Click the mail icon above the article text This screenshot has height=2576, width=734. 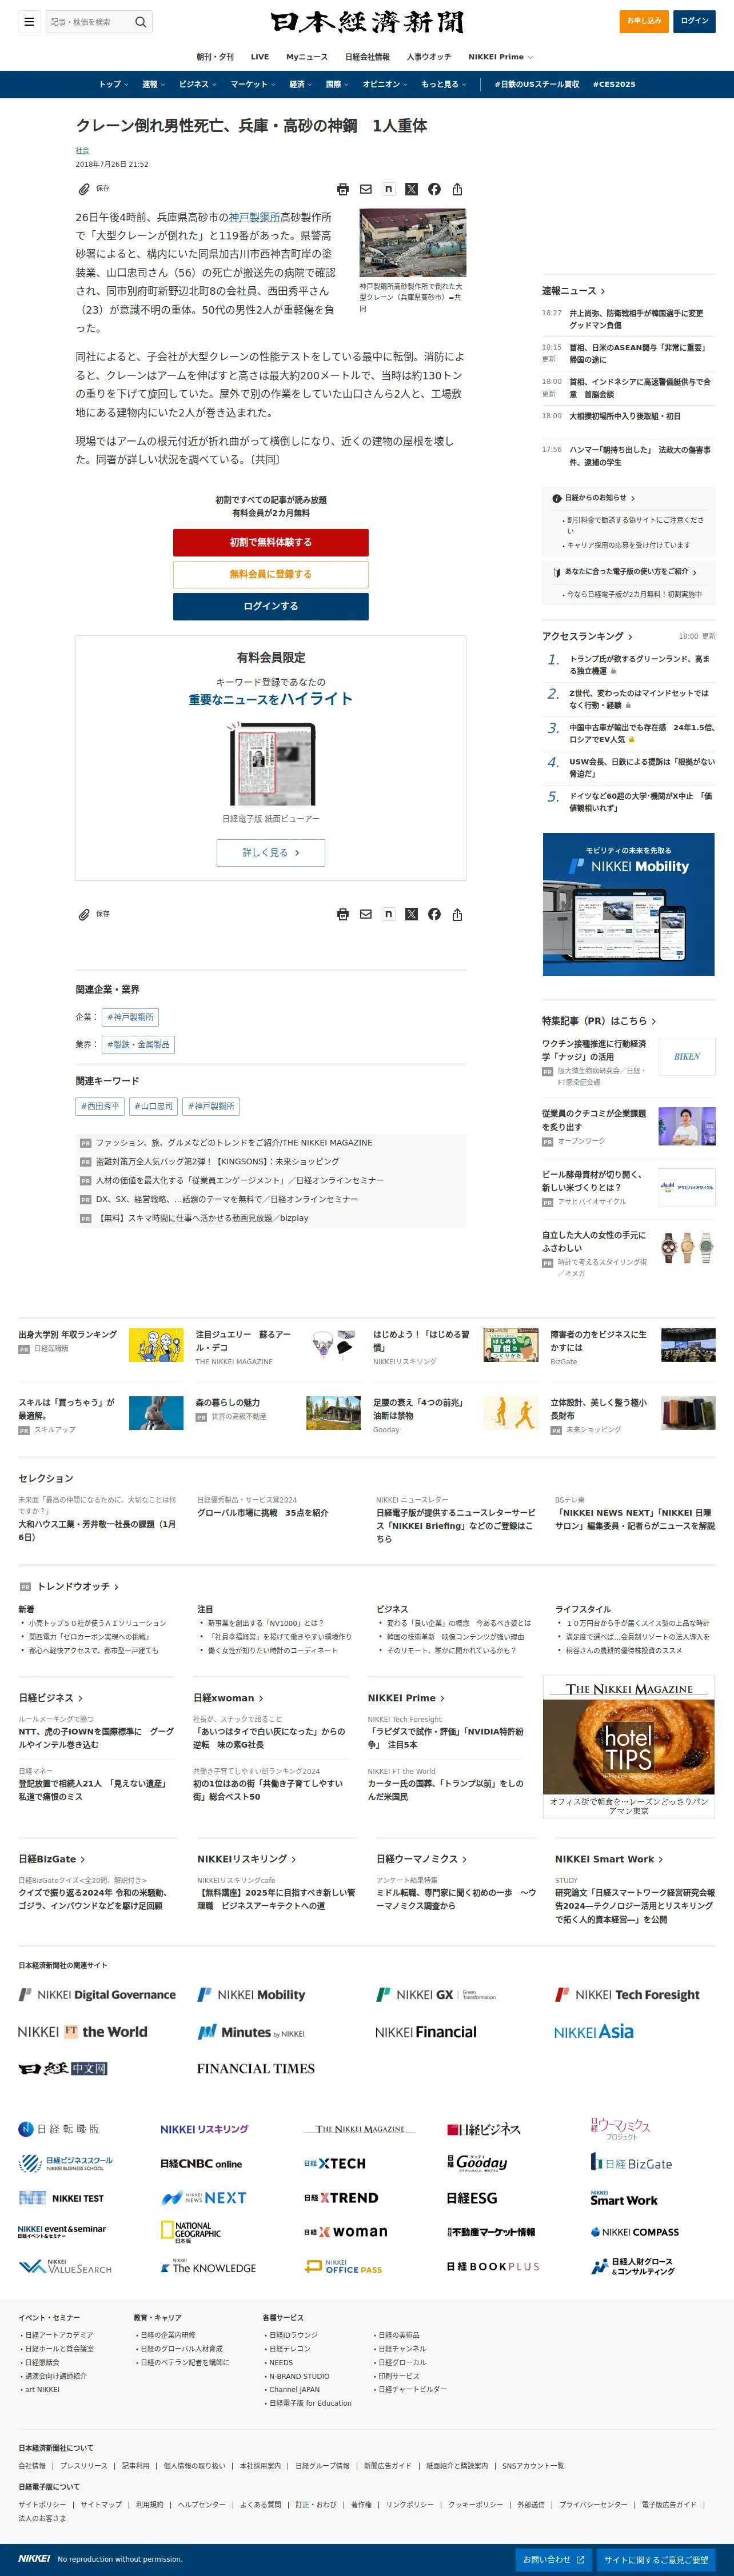366,189
